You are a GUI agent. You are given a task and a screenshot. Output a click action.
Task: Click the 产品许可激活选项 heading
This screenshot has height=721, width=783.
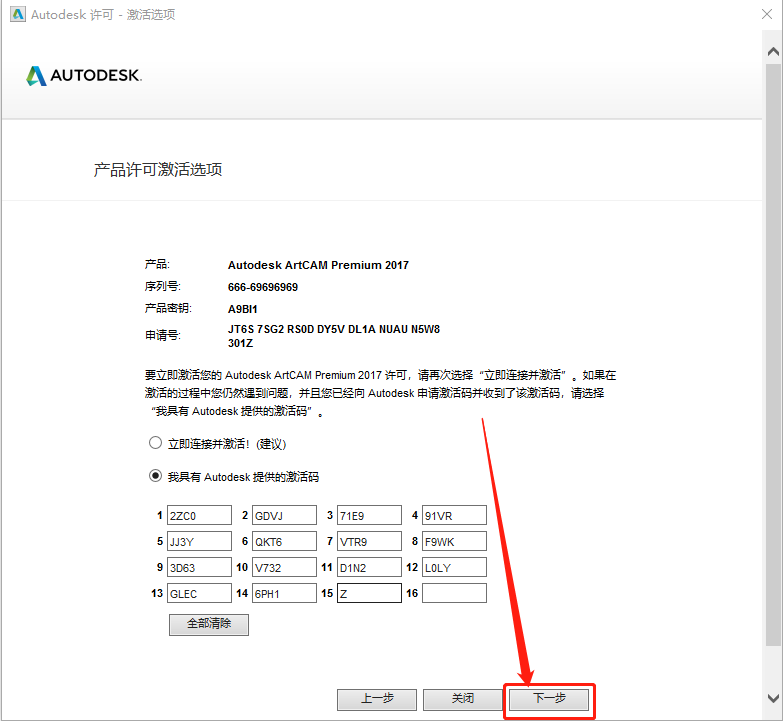[x=158, y=170]
